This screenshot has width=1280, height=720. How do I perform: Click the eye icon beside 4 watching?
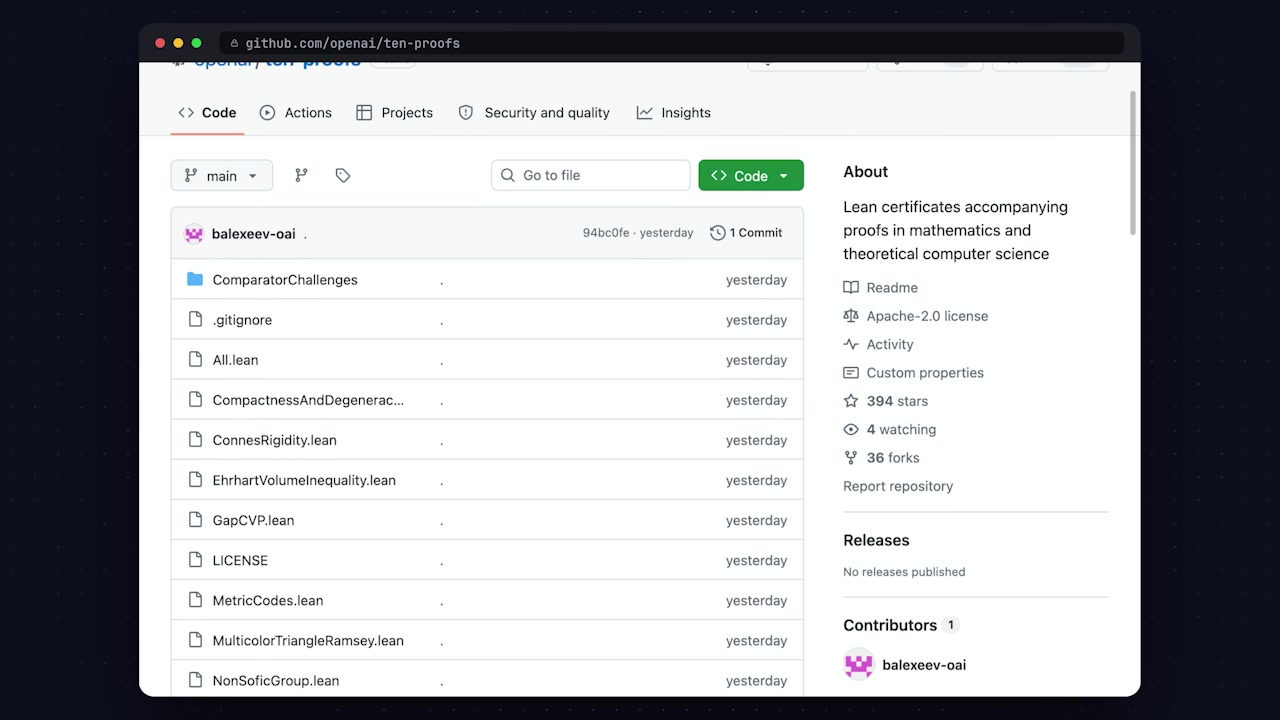pyautogui.click(x=851, y=429)
